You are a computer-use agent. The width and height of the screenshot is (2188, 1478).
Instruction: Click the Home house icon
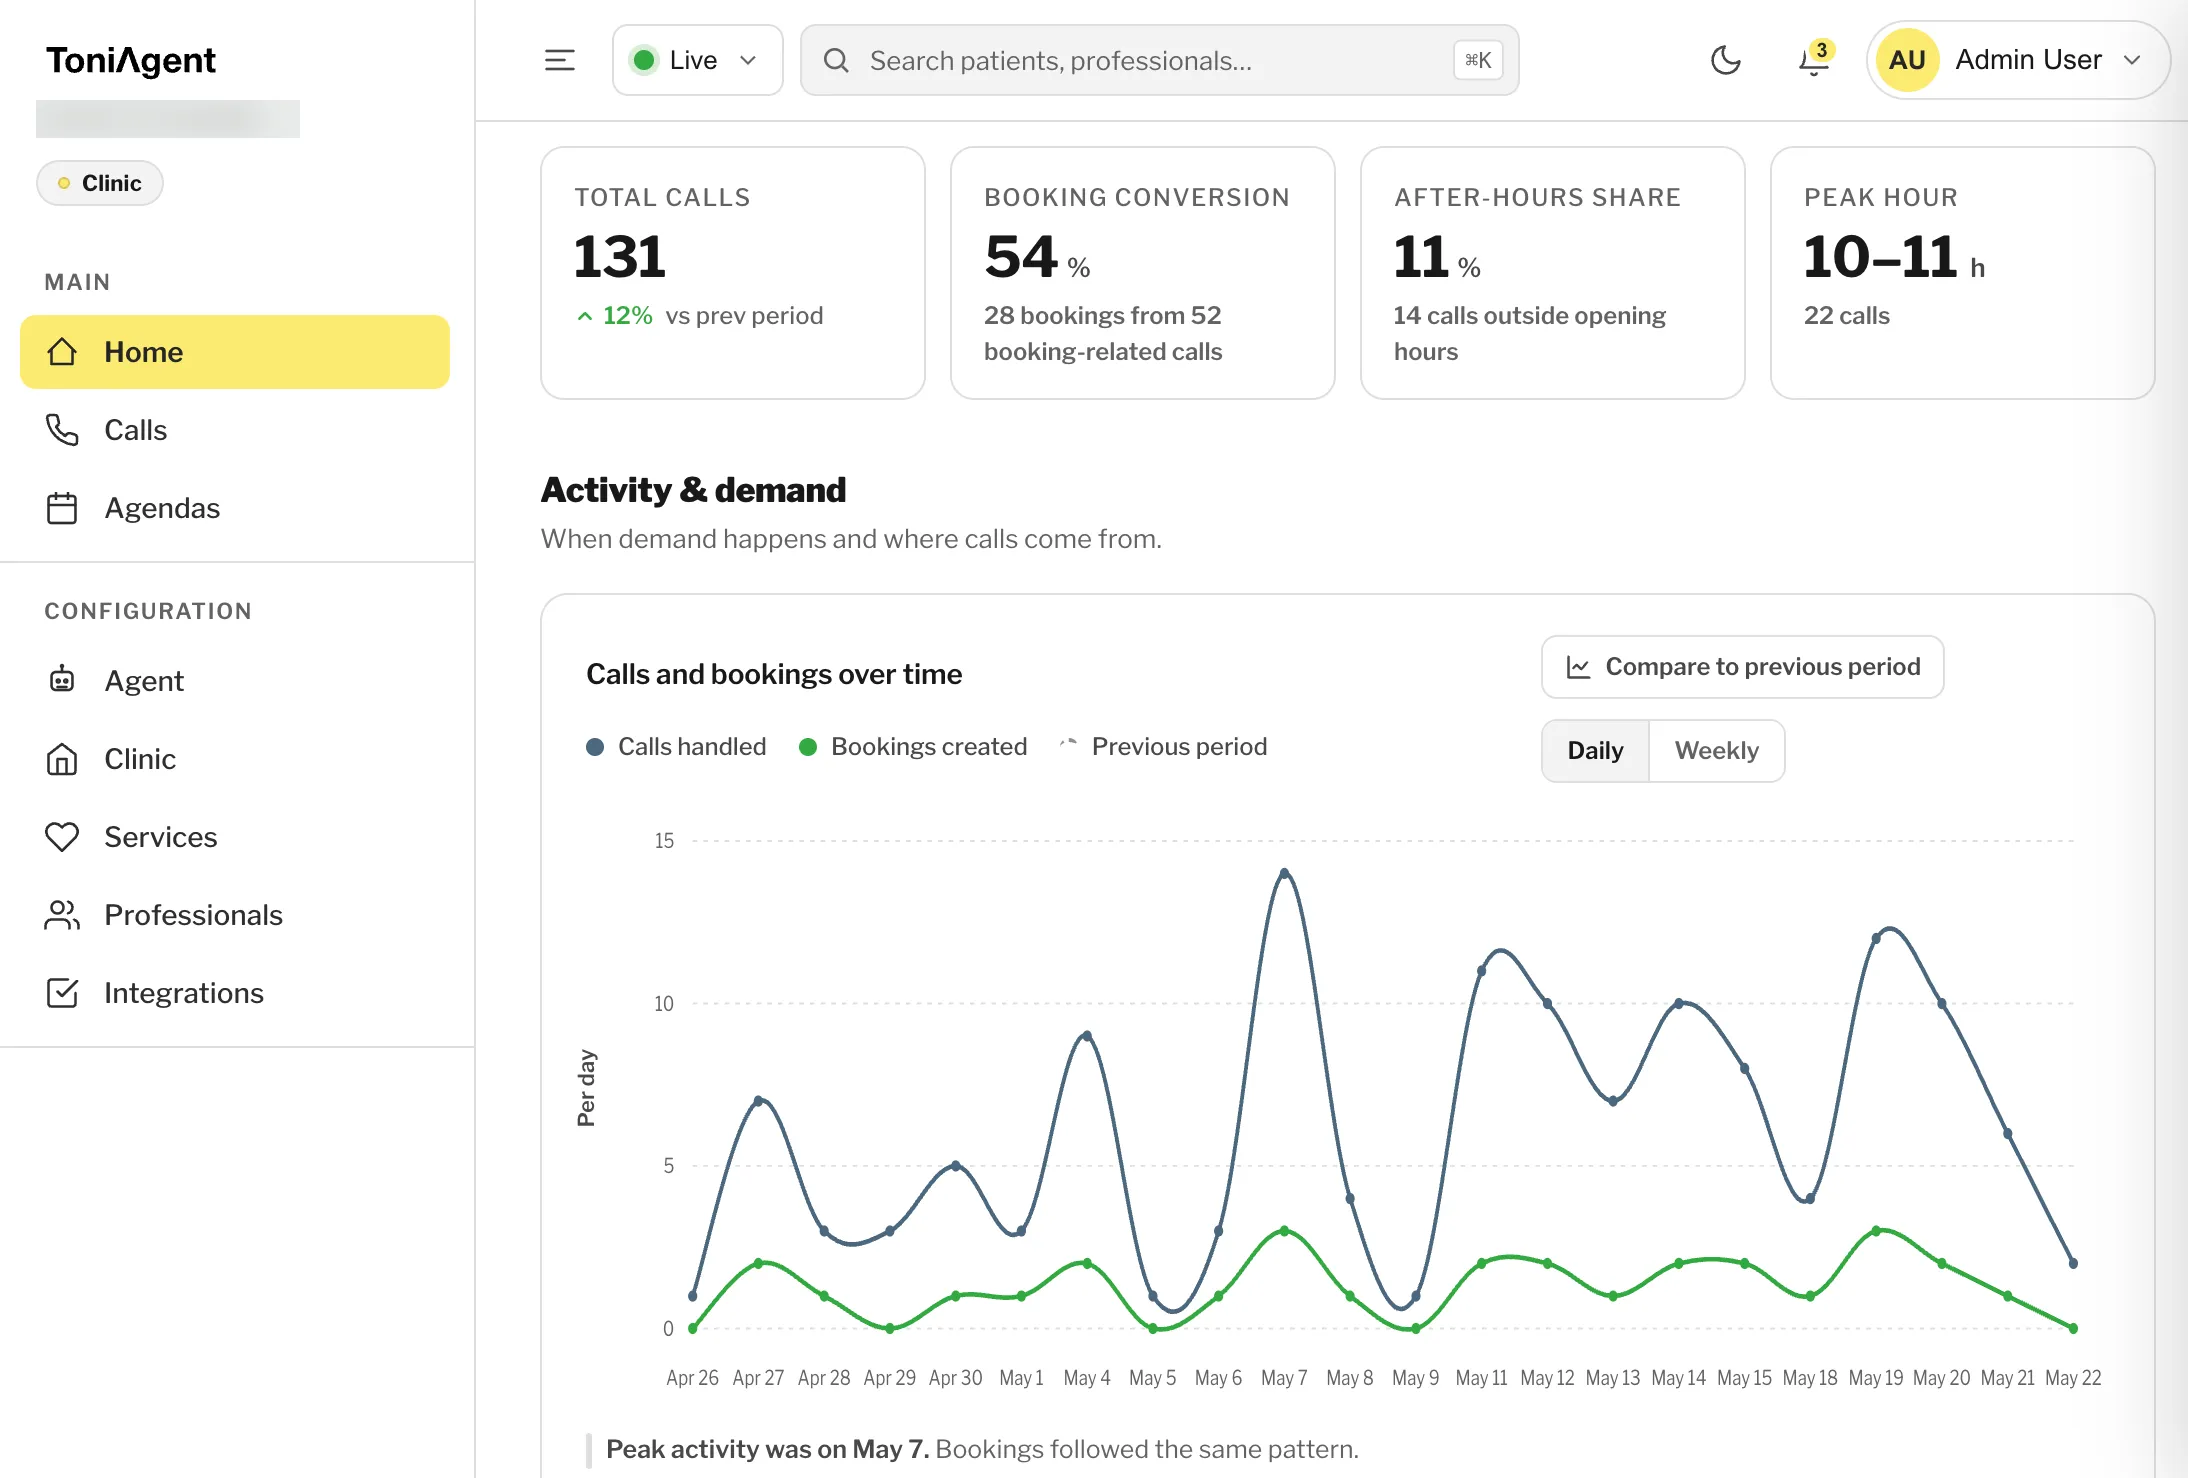62,352
